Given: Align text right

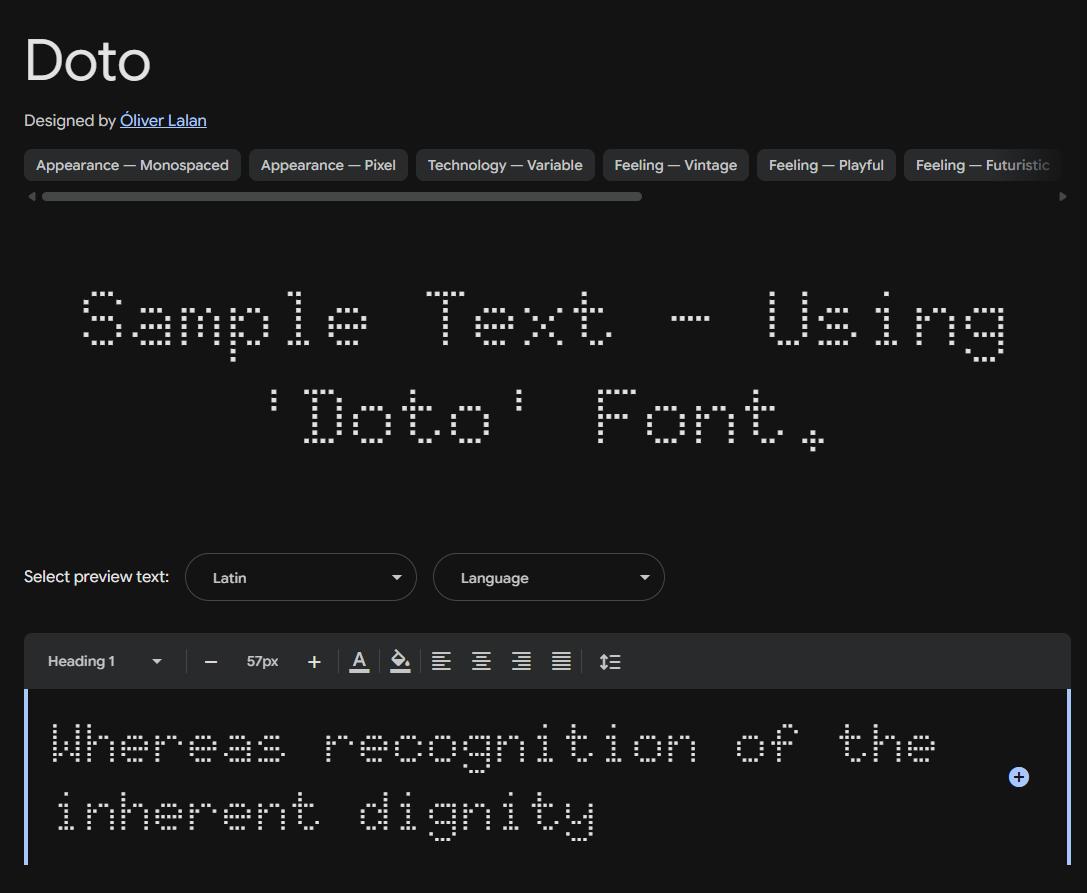Looking at the screenshot, I should point(521,661).
